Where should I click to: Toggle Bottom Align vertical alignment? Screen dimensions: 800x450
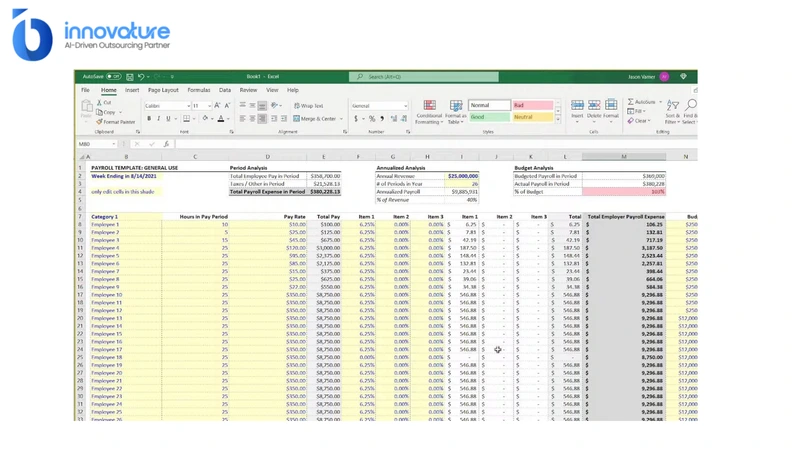(262, 106)
